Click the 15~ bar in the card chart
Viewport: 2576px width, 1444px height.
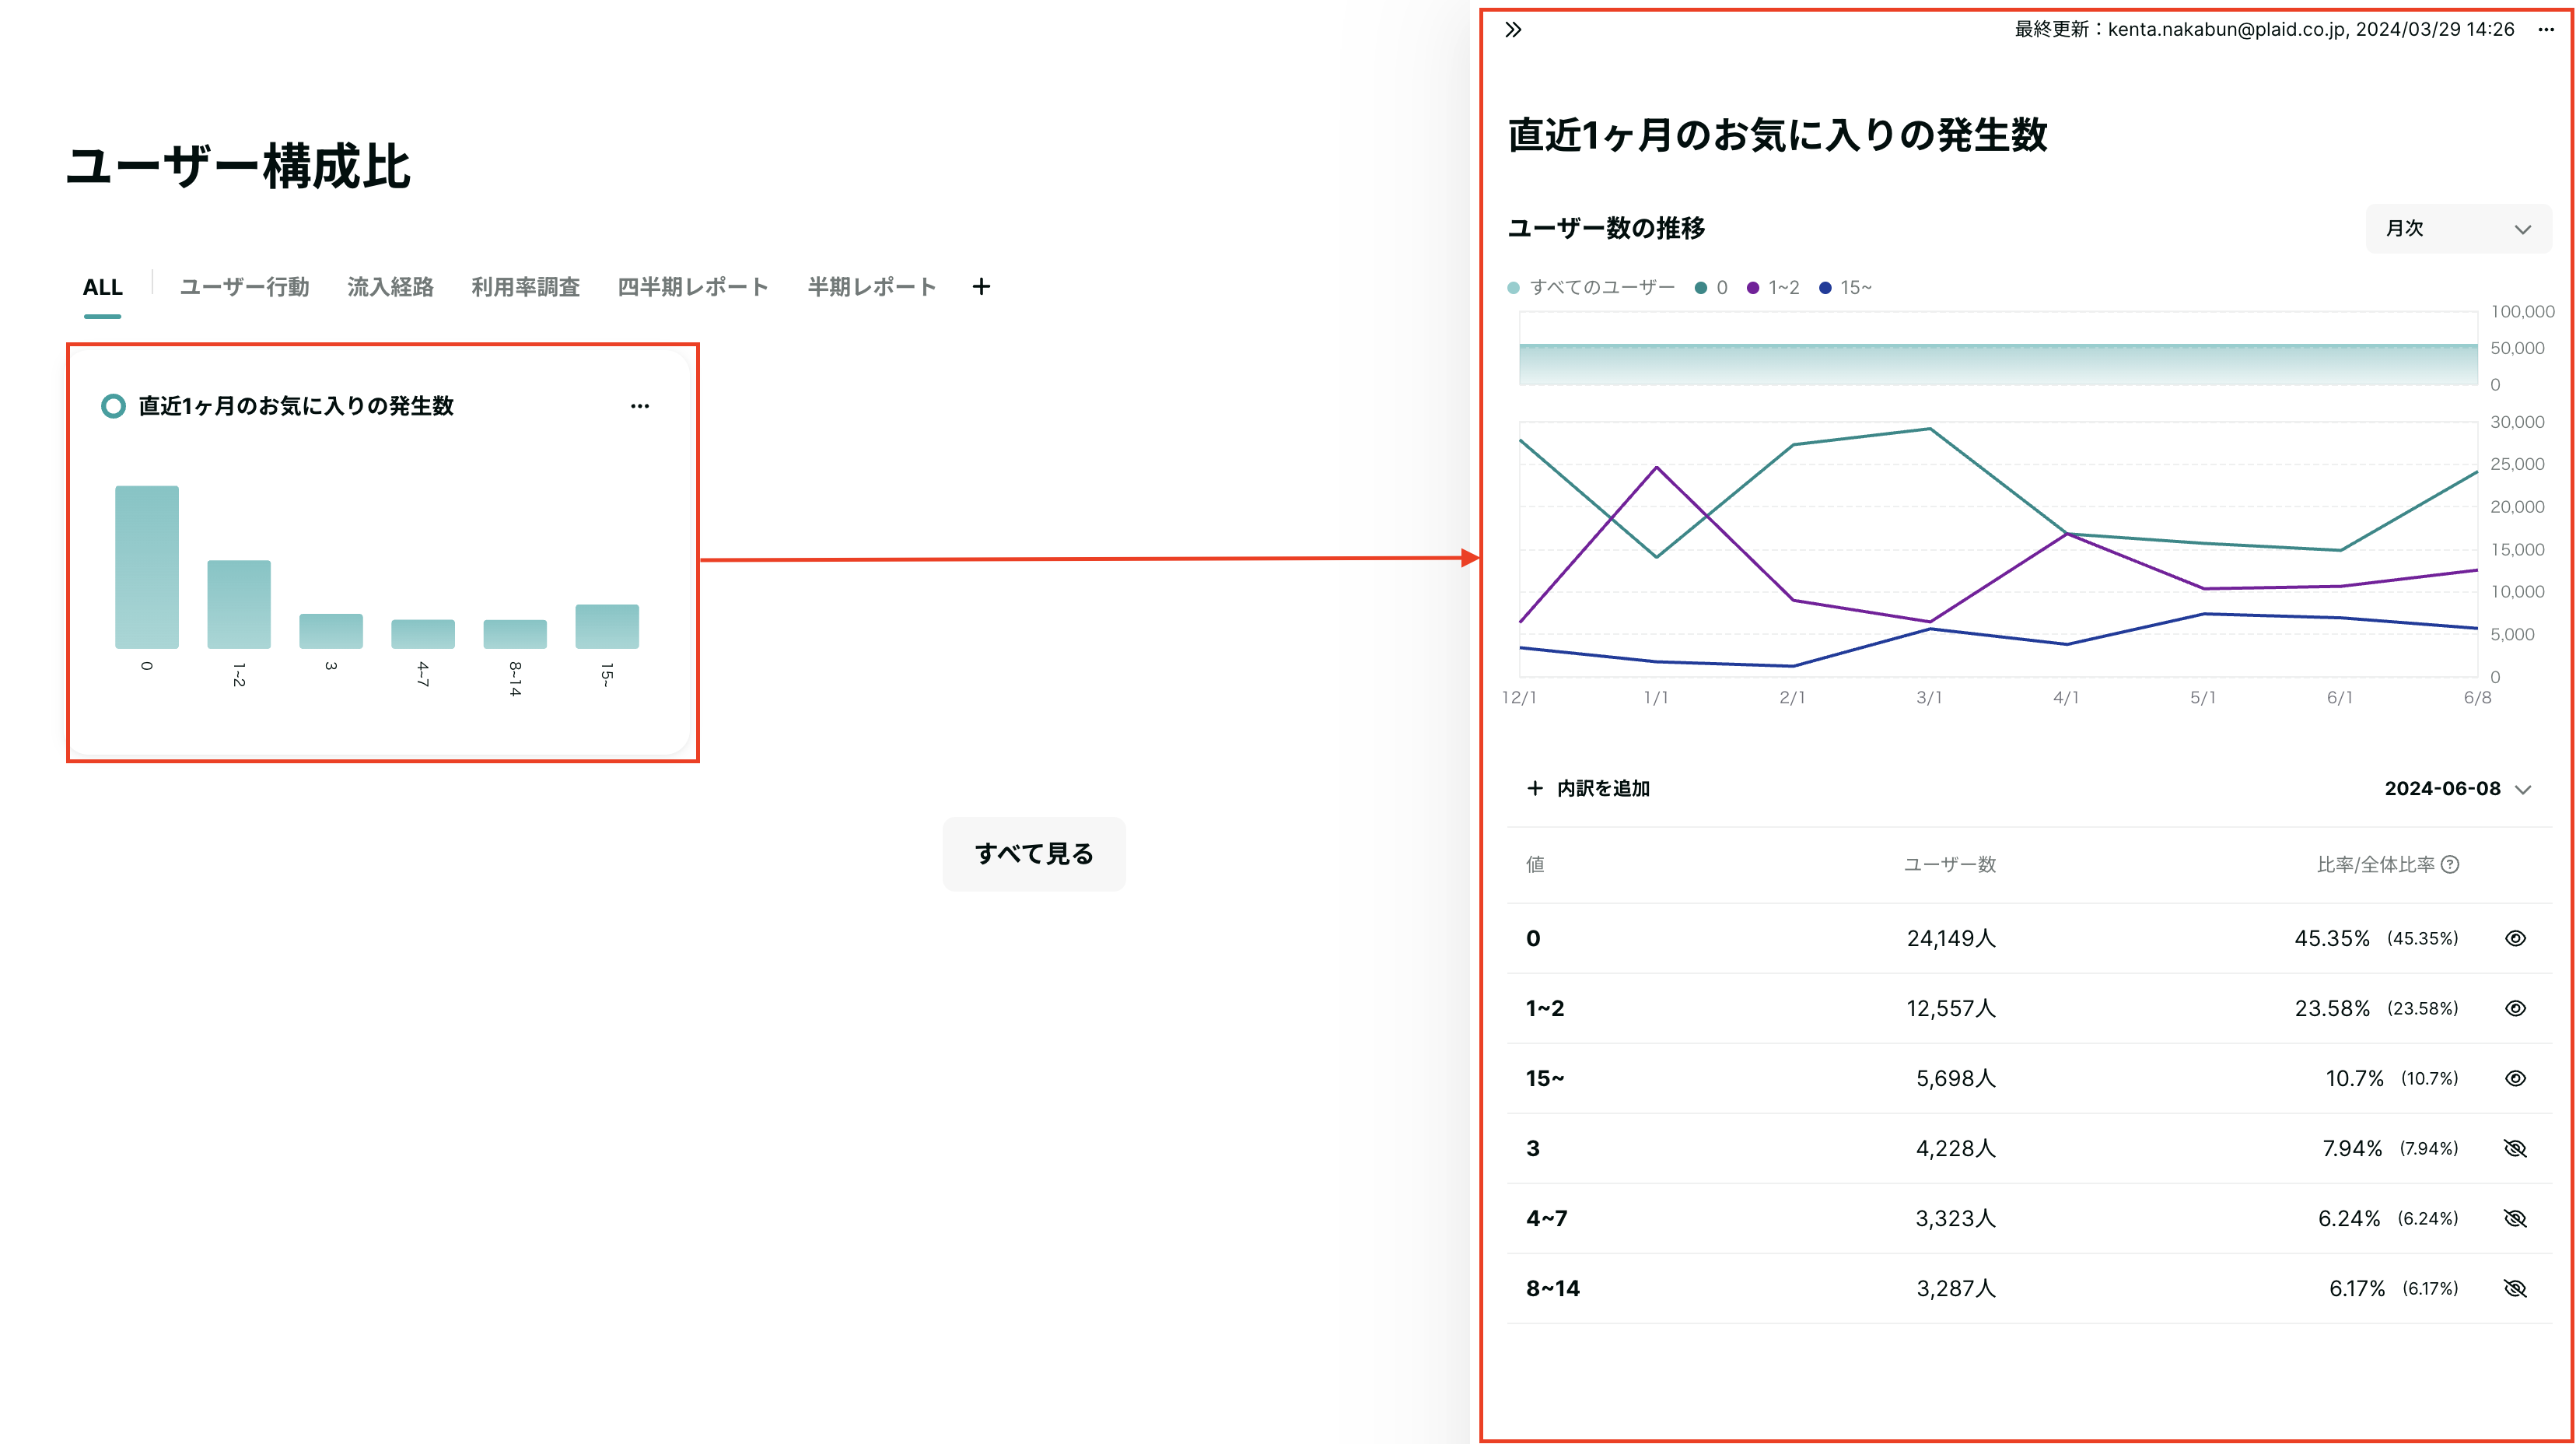click(x=607, y=626)
